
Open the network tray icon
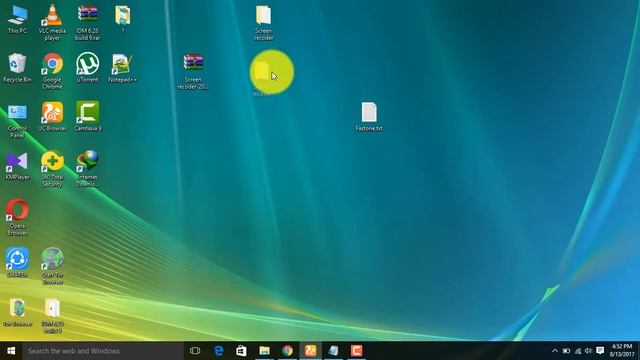tap(578, 351)
